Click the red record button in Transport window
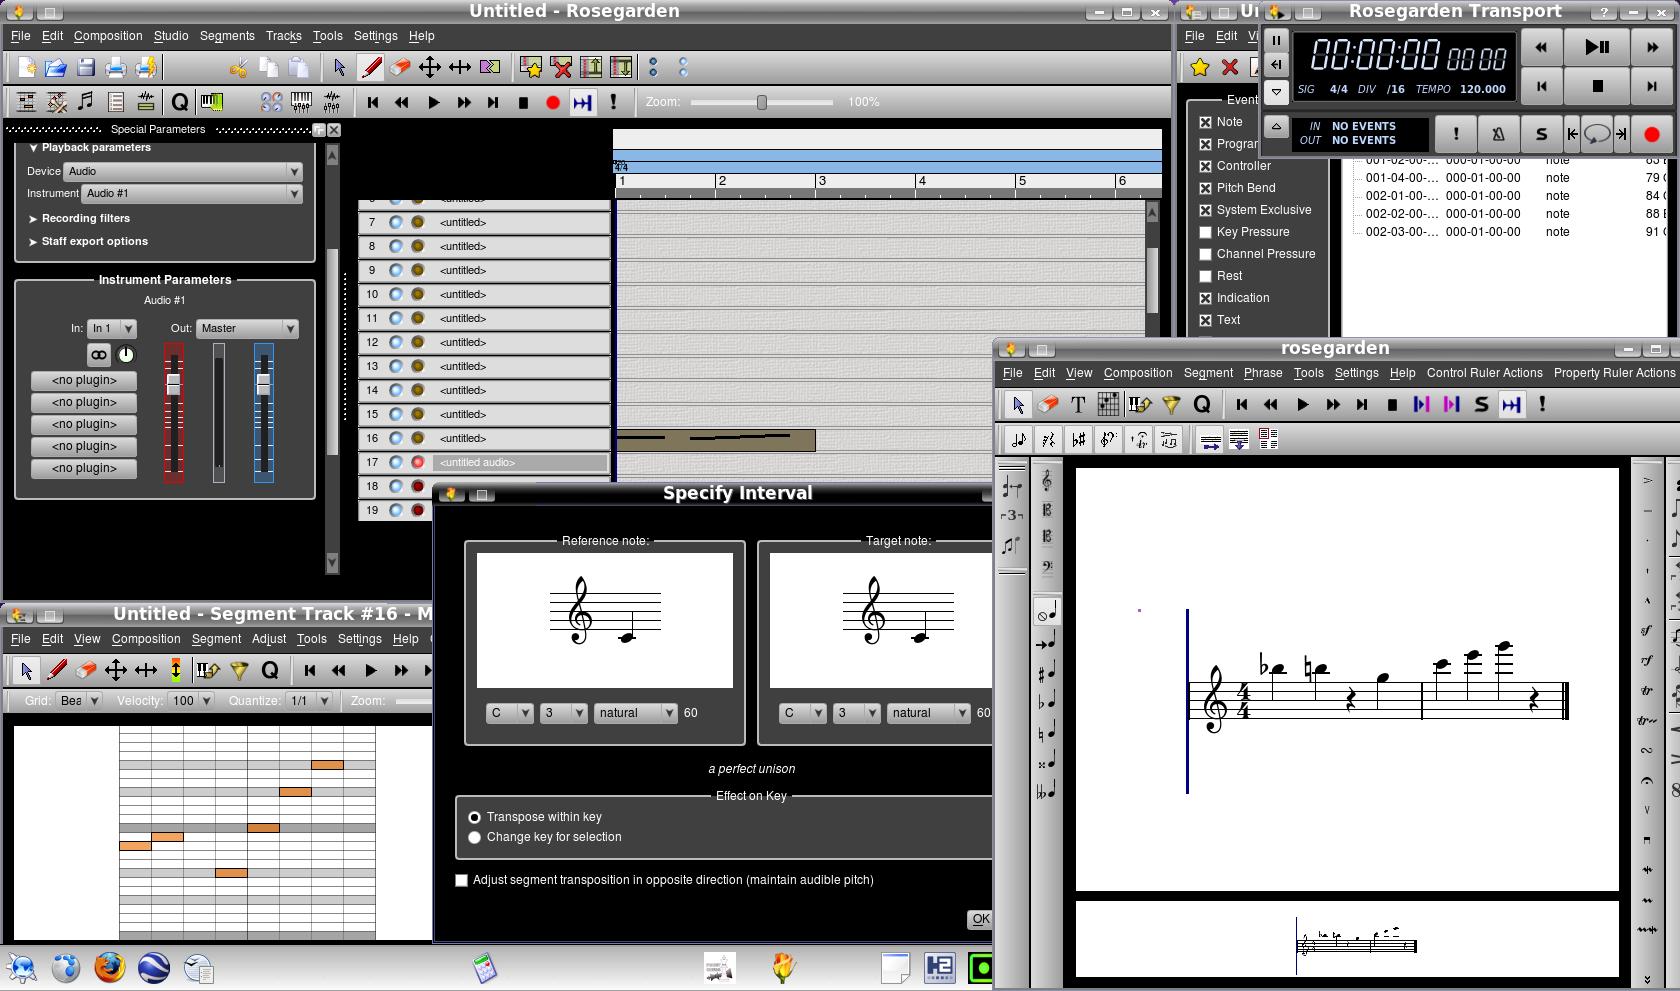 coord(1652,134)
